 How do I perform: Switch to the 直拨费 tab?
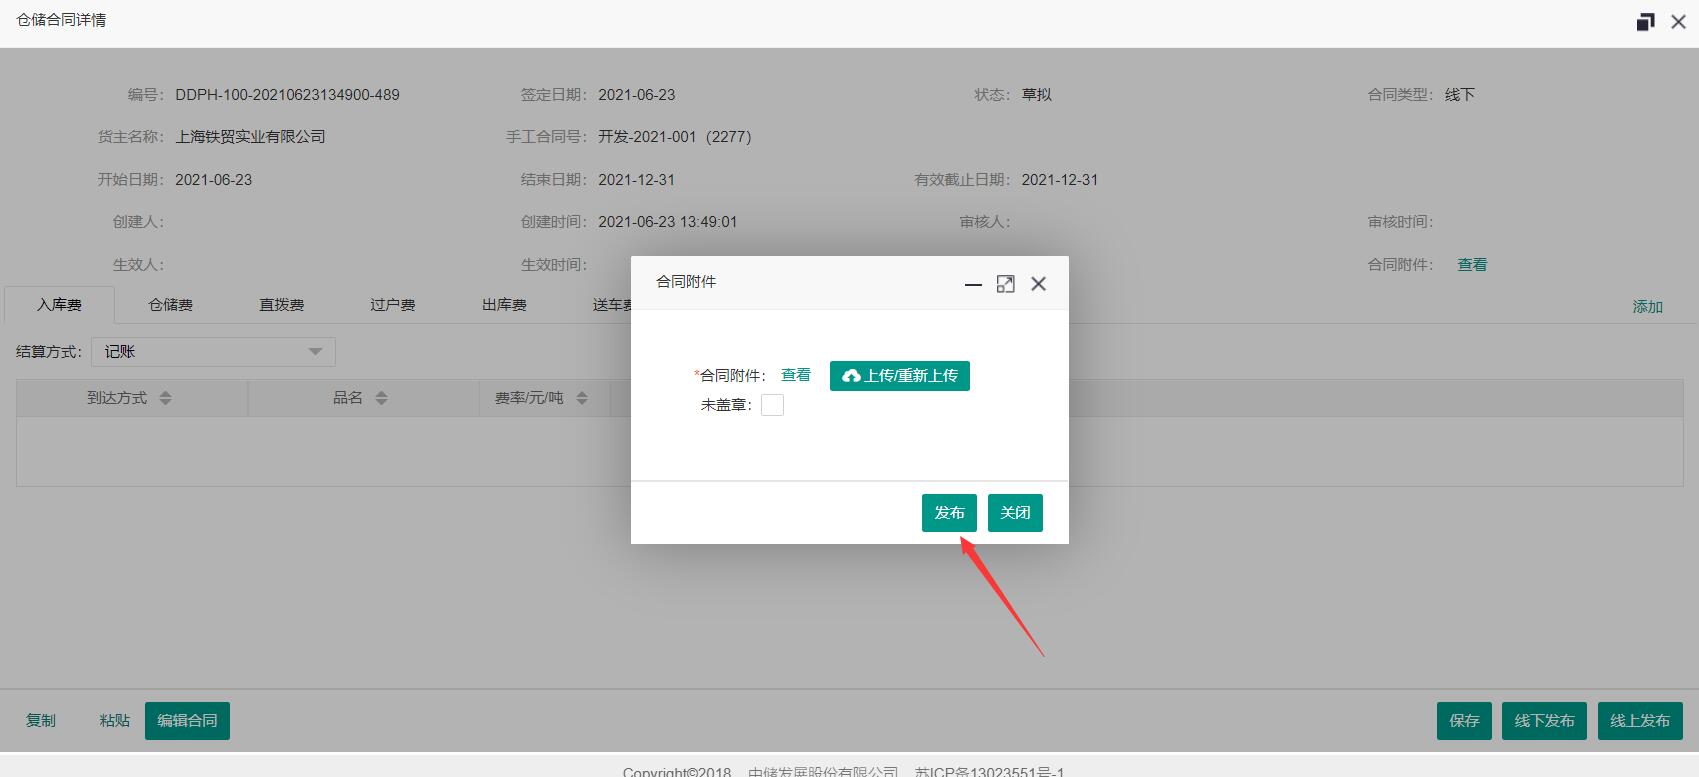point(281,305)
